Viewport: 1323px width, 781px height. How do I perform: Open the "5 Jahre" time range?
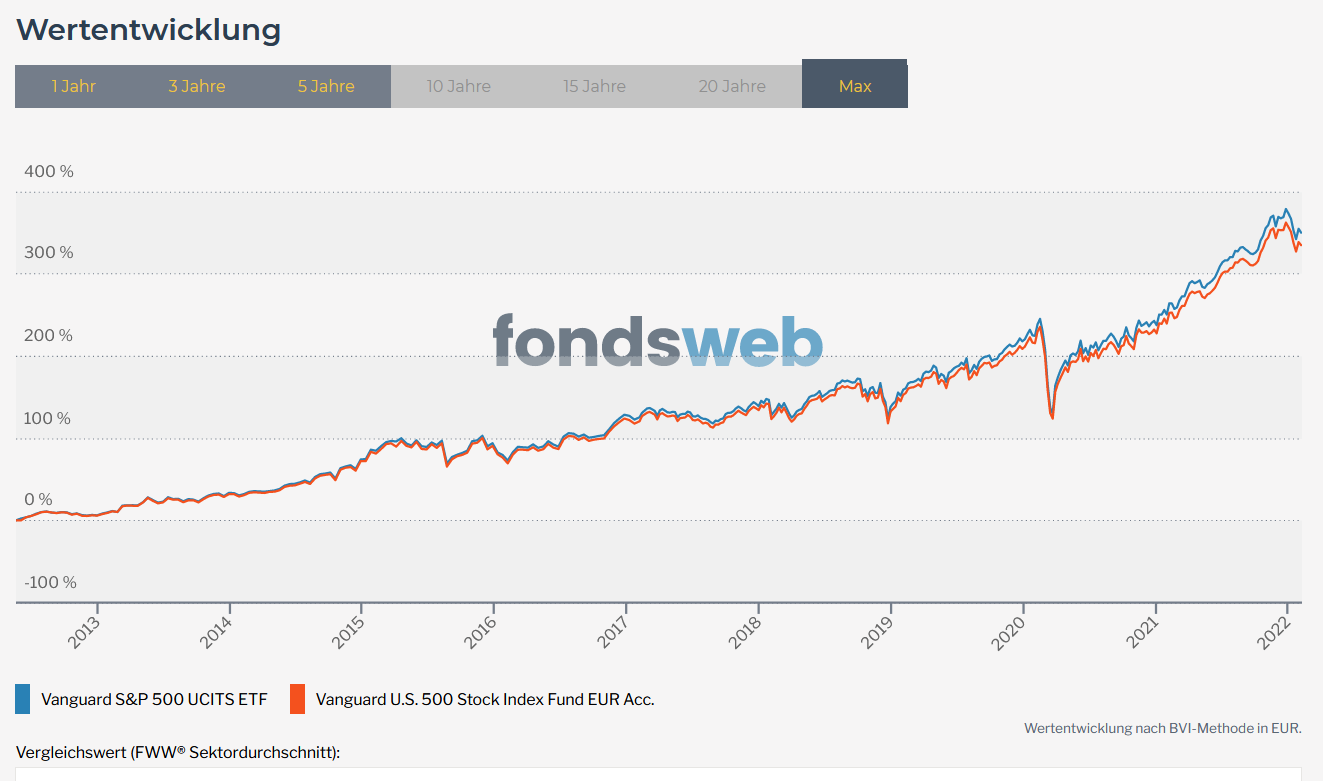click(x=325, y=86)
